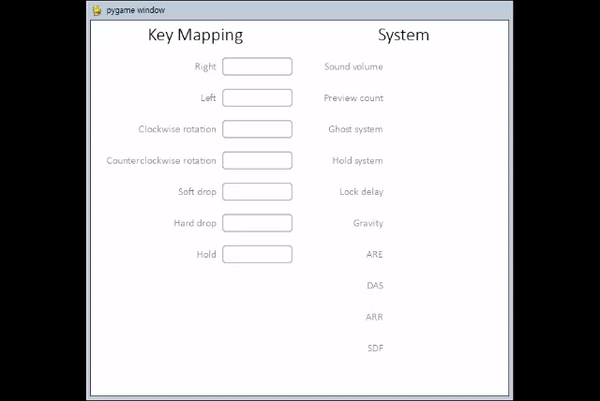Click the Hard drop label text
Viewport: 600px width, 401px height.
pyautogui.click(x=195, y=223)
